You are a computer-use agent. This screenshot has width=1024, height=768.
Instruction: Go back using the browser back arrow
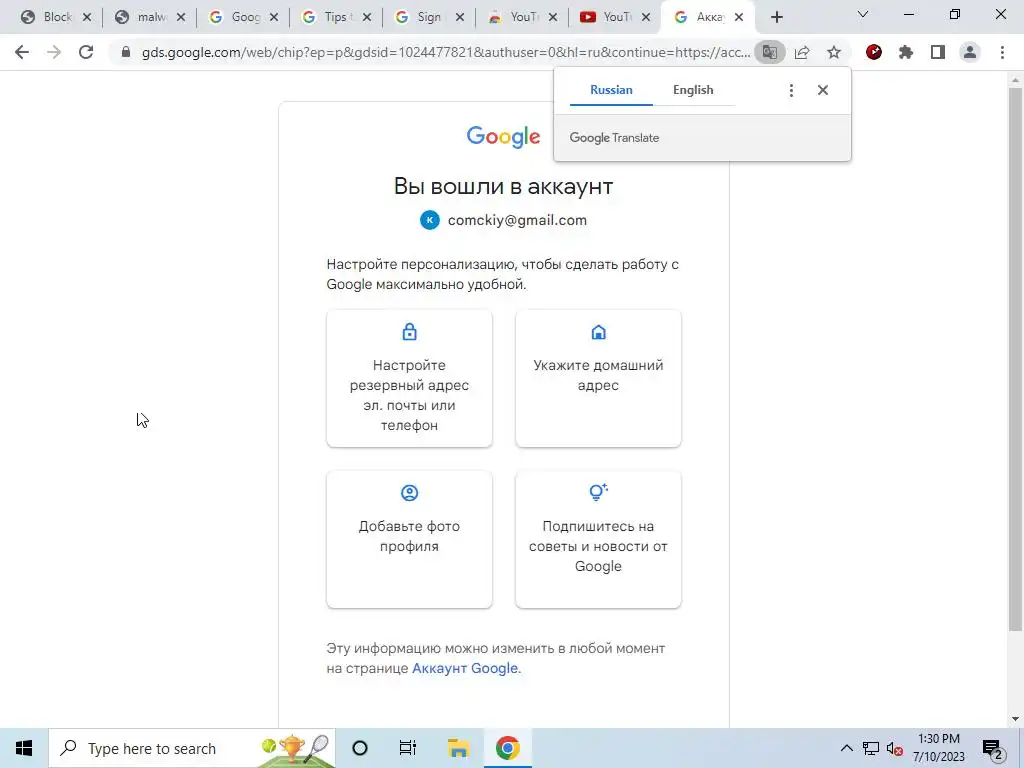tap(22, 52)
